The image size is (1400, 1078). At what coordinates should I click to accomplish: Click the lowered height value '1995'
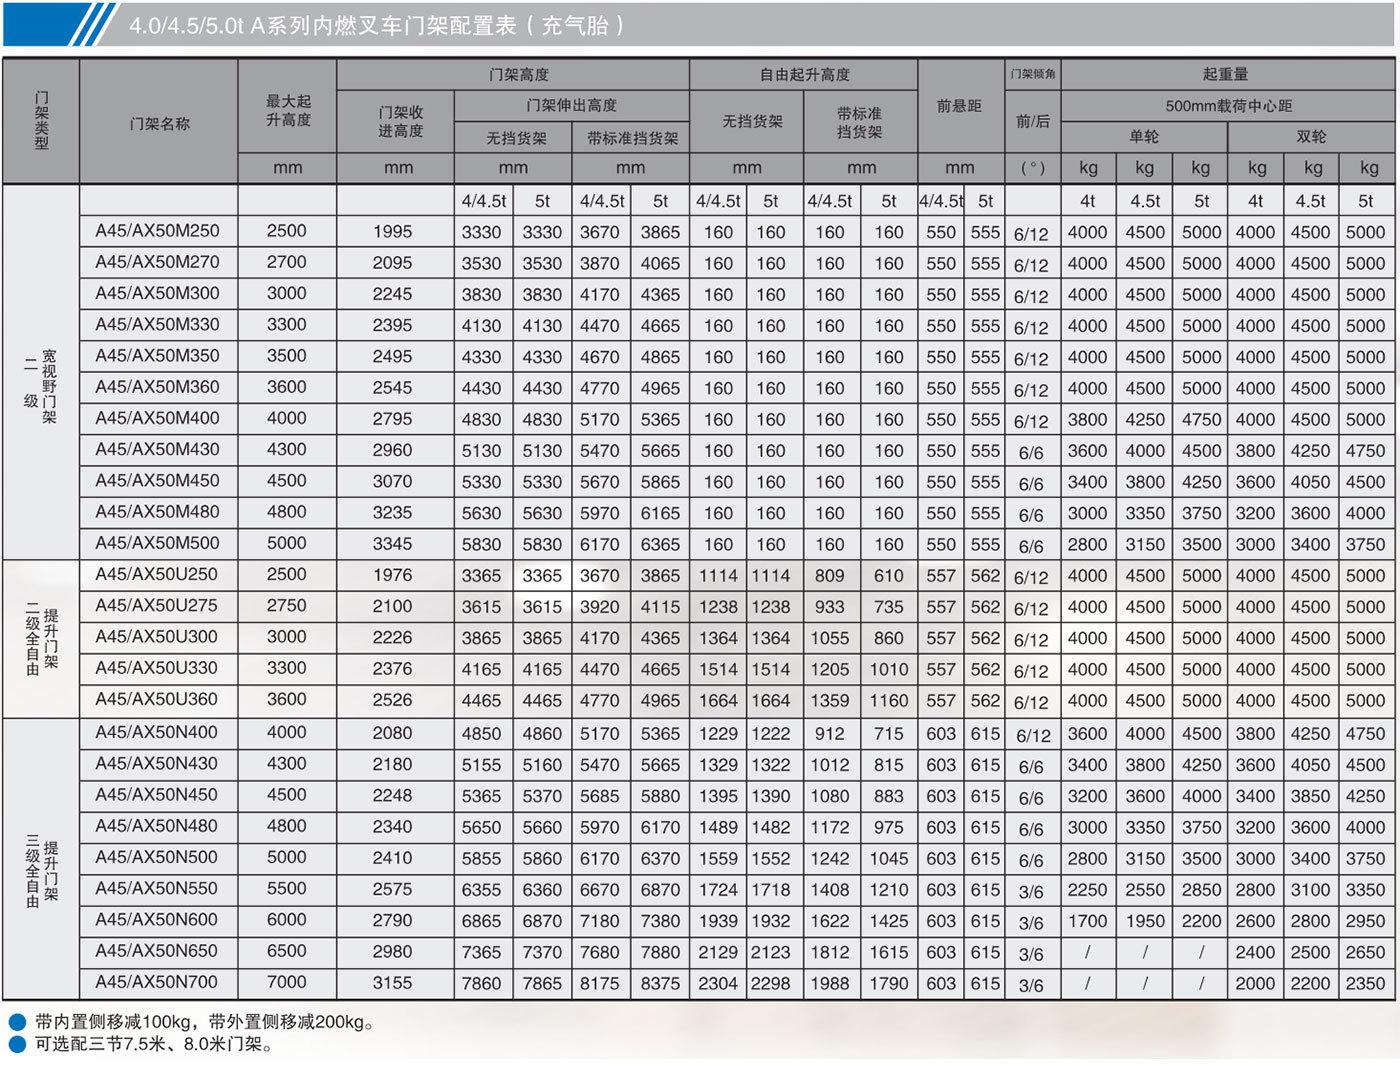point(393,231)
